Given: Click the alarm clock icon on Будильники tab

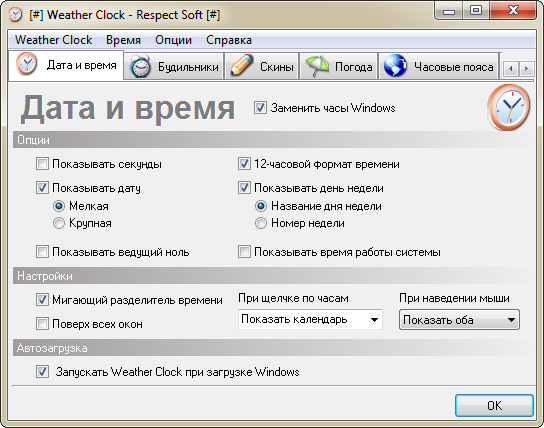Looking at the screenshot, I should coord(140,66).
